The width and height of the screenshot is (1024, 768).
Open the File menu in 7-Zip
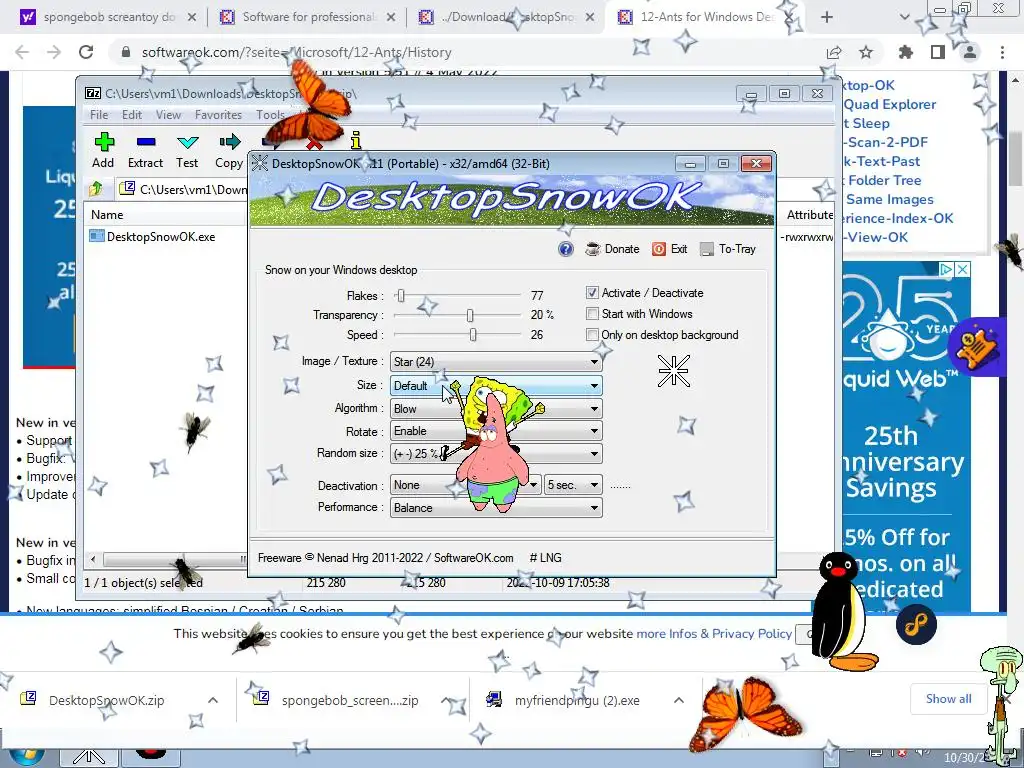point(99,115)
